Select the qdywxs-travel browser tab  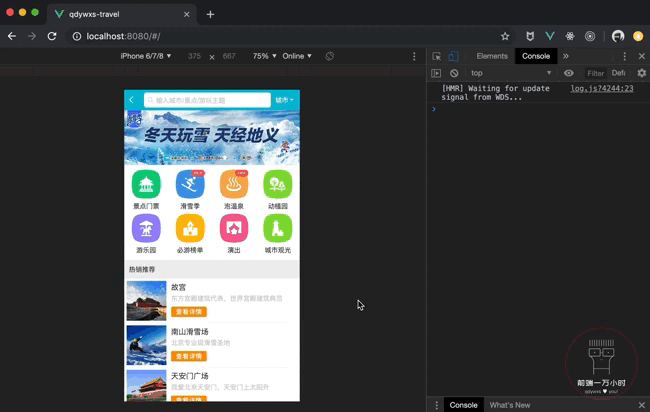point(121,15)
